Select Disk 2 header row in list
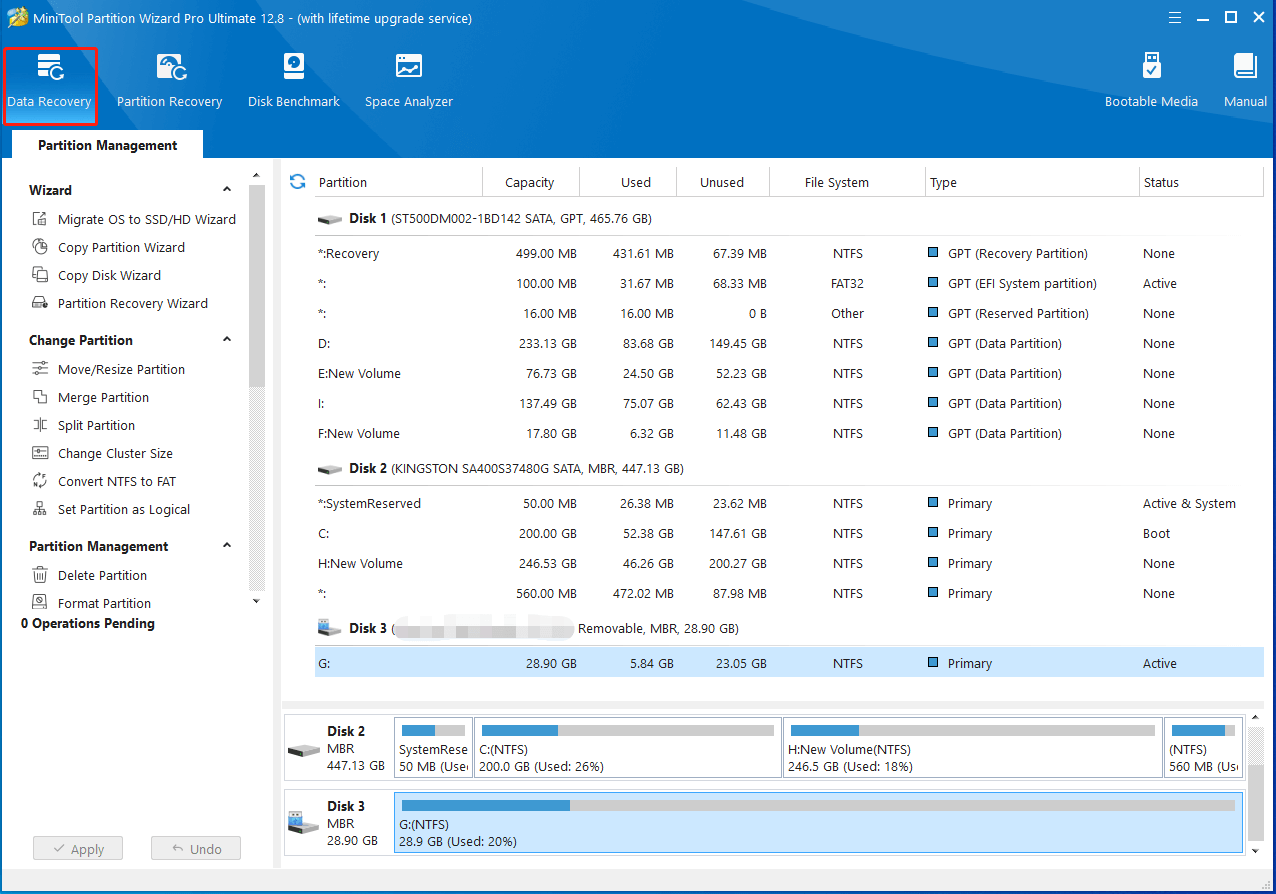 coord(789,468)
